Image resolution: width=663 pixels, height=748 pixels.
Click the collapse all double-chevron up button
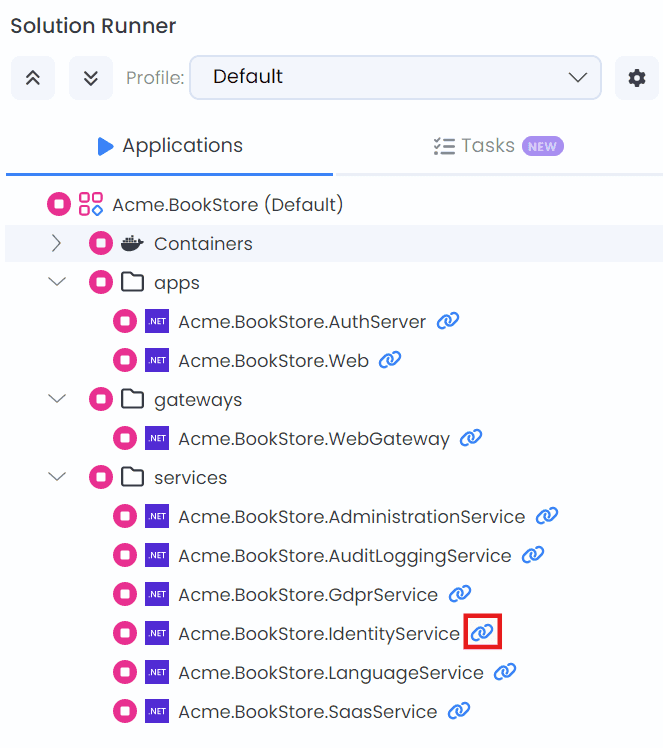click(32, 78)
